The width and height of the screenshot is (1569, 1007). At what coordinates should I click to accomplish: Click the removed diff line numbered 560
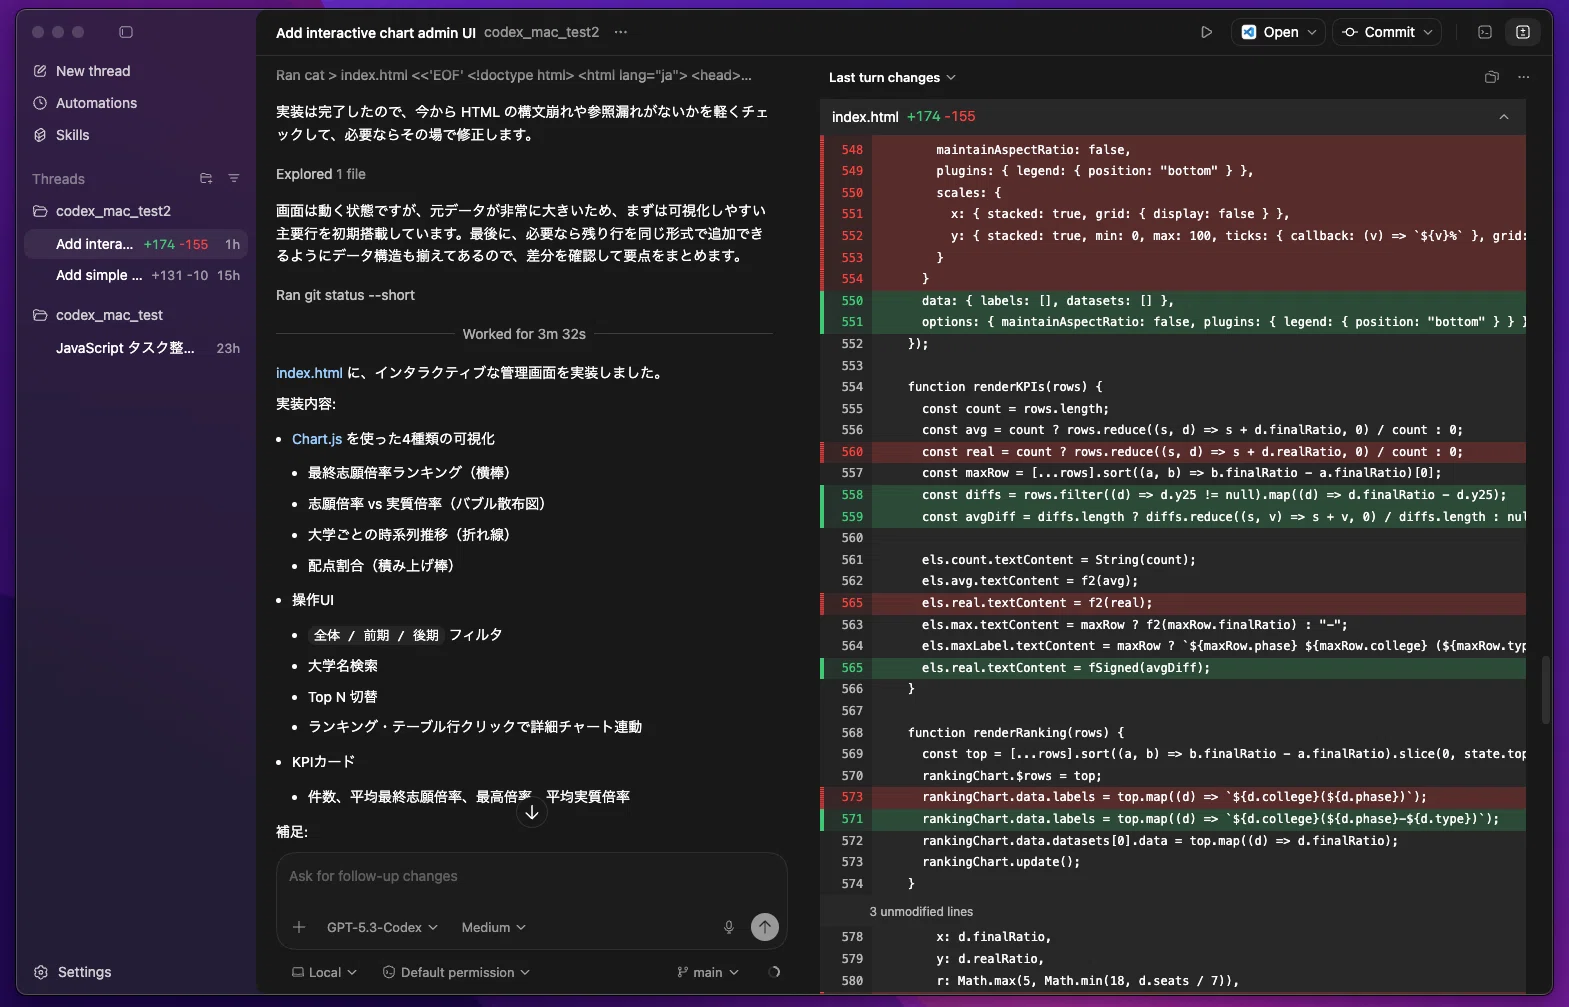pos(1173,452)
